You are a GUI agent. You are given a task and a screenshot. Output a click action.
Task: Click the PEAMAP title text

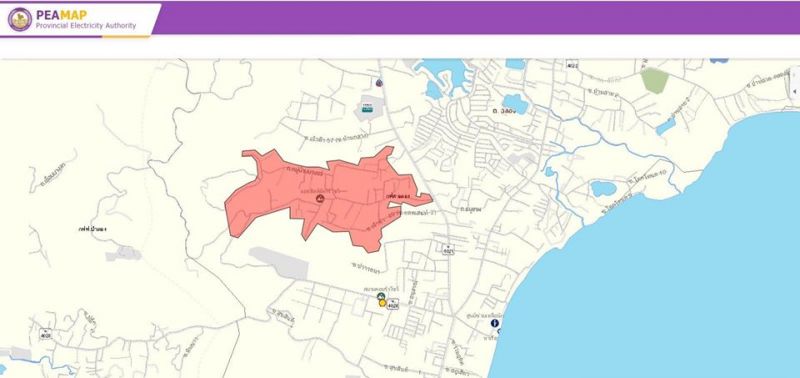coord(61,15)
